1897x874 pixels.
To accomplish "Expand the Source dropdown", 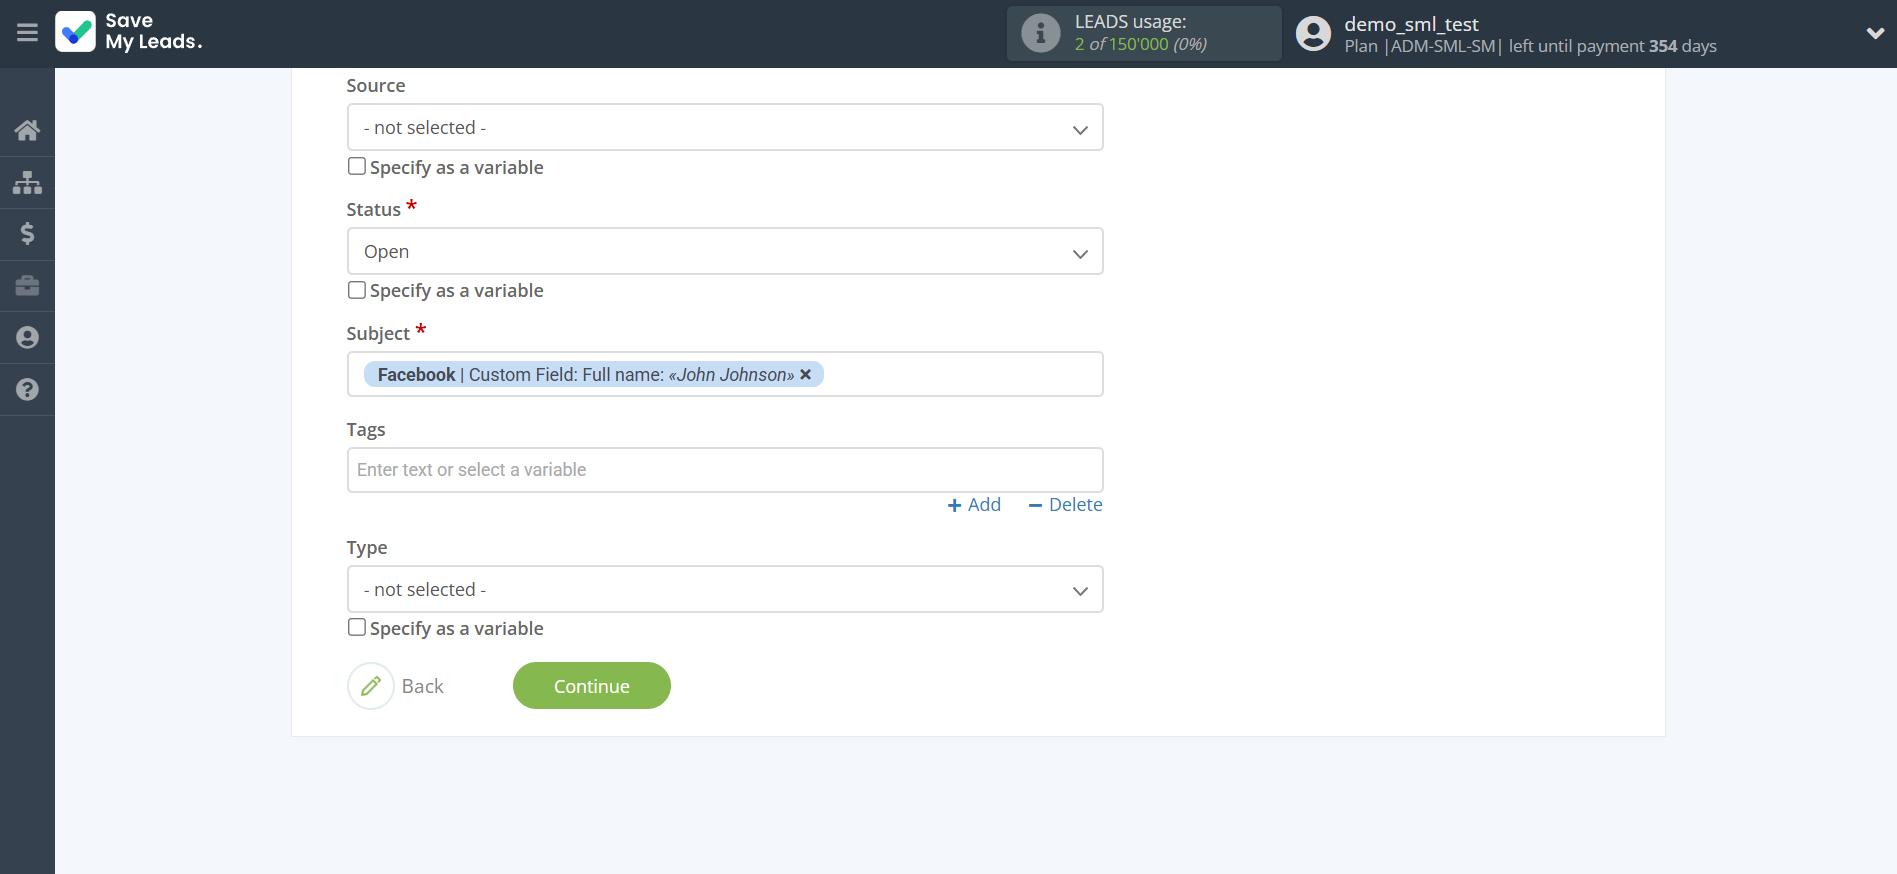I will tap(724, 128).
